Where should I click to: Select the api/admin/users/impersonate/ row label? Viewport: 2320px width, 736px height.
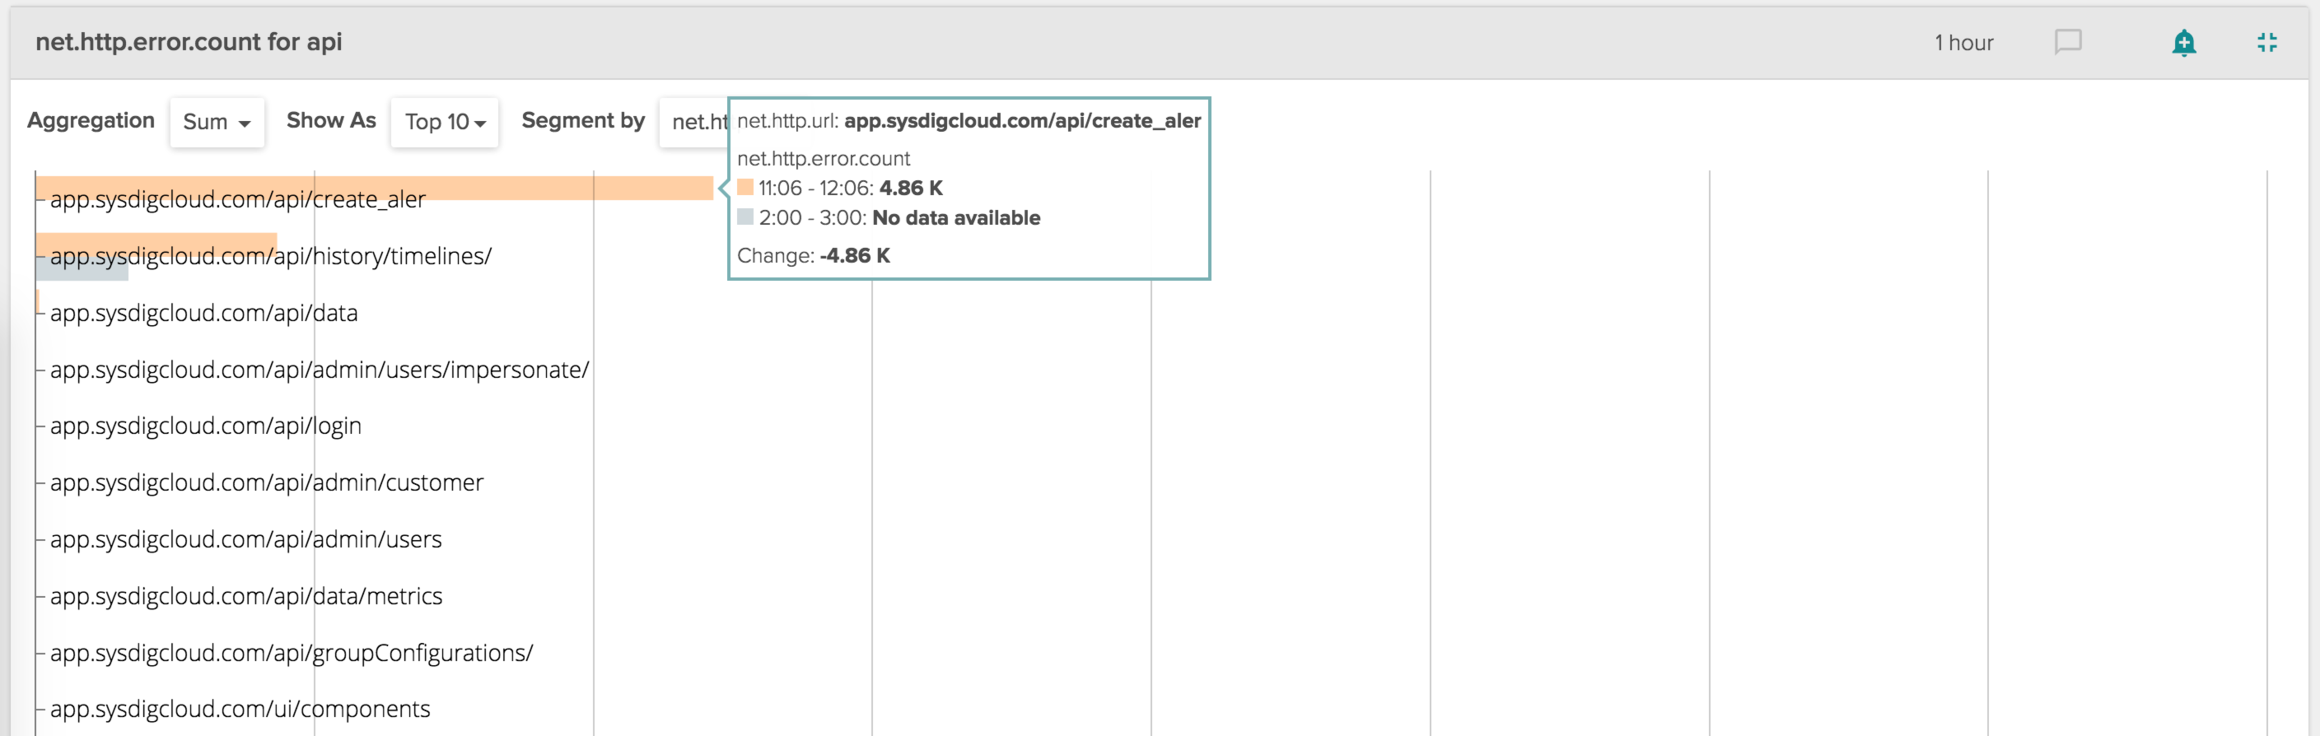pos(319,370)
